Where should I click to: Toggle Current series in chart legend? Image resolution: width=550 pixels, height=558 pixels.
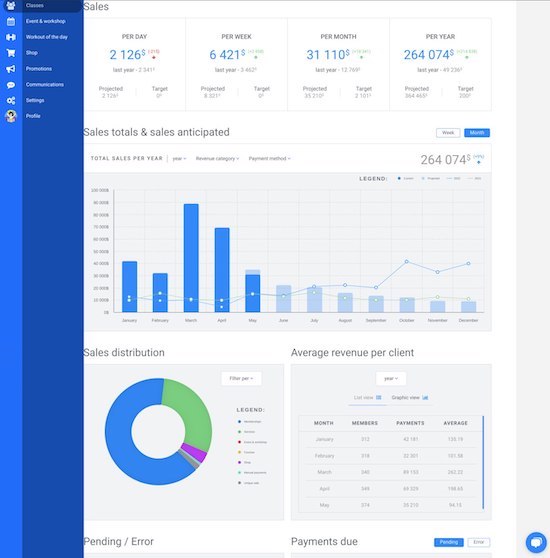405,178
